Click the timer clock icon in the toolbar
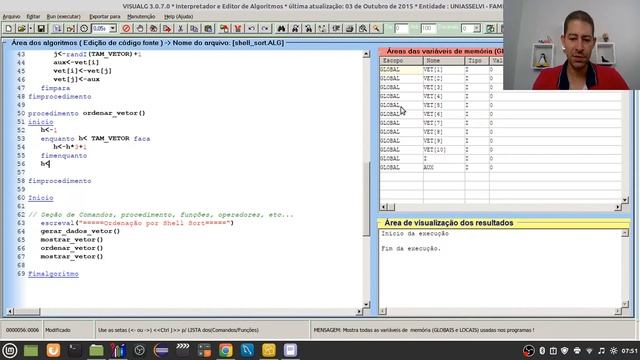 (x=84, y=29)
